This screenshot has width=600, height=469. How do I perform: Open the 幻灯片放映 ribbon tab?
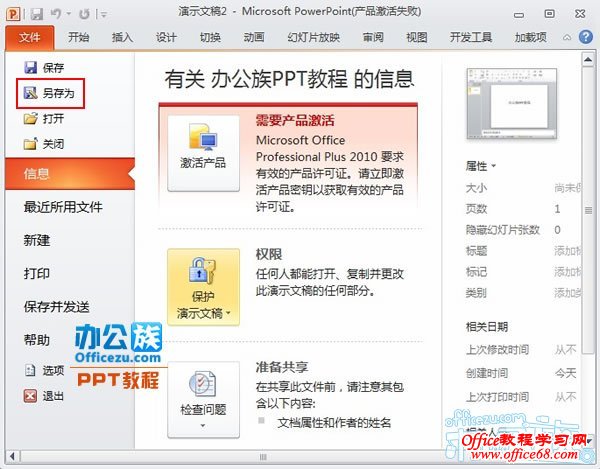314,37
